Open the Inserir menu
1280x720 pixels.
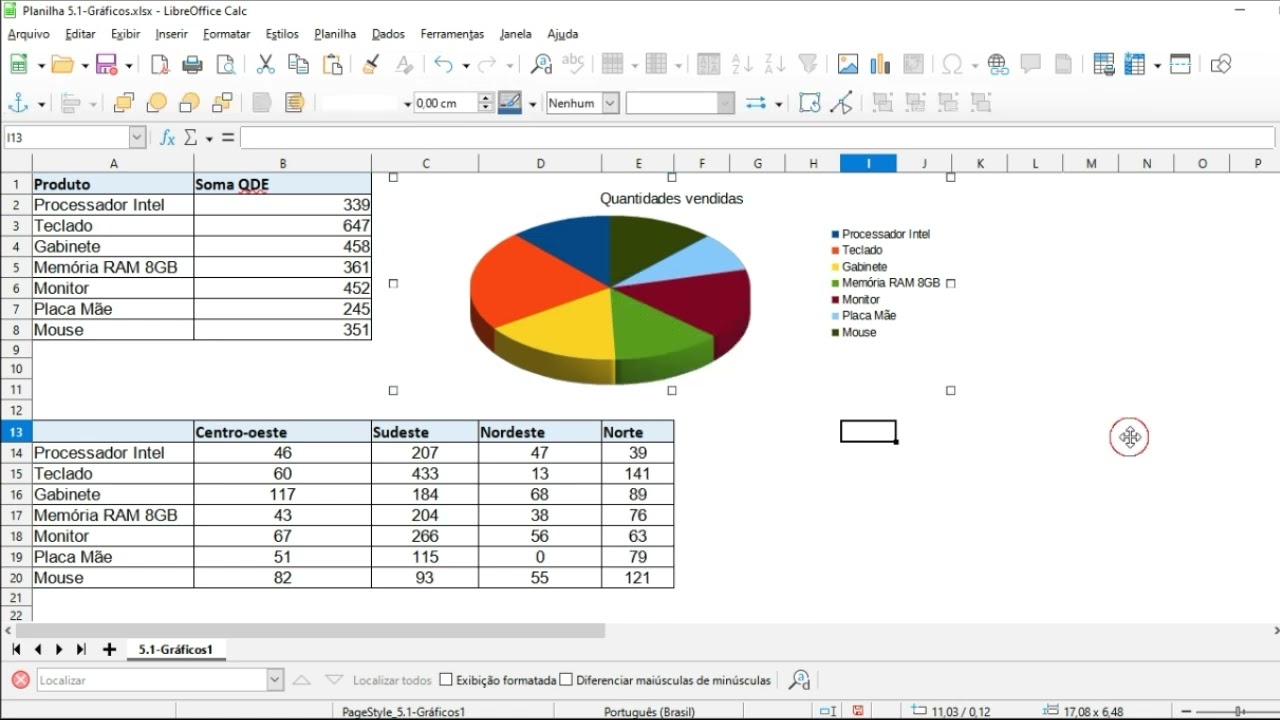coord(172,34)
